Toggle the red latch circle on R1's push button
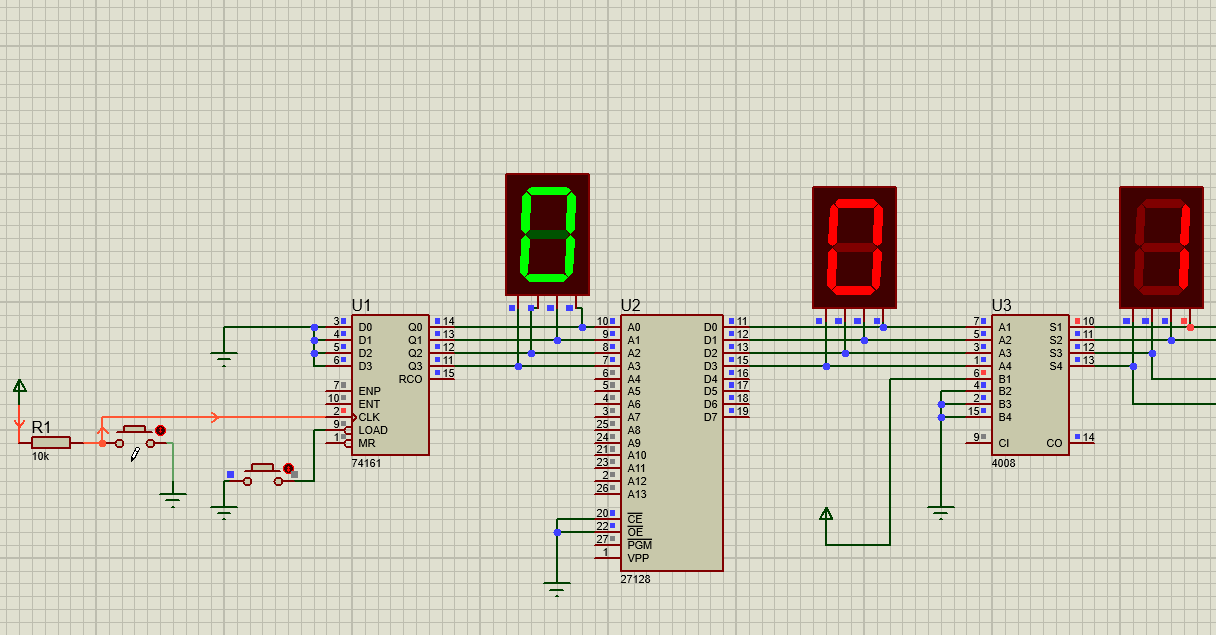The width and height of the screenshot is (1216, 635). point(160,430)
